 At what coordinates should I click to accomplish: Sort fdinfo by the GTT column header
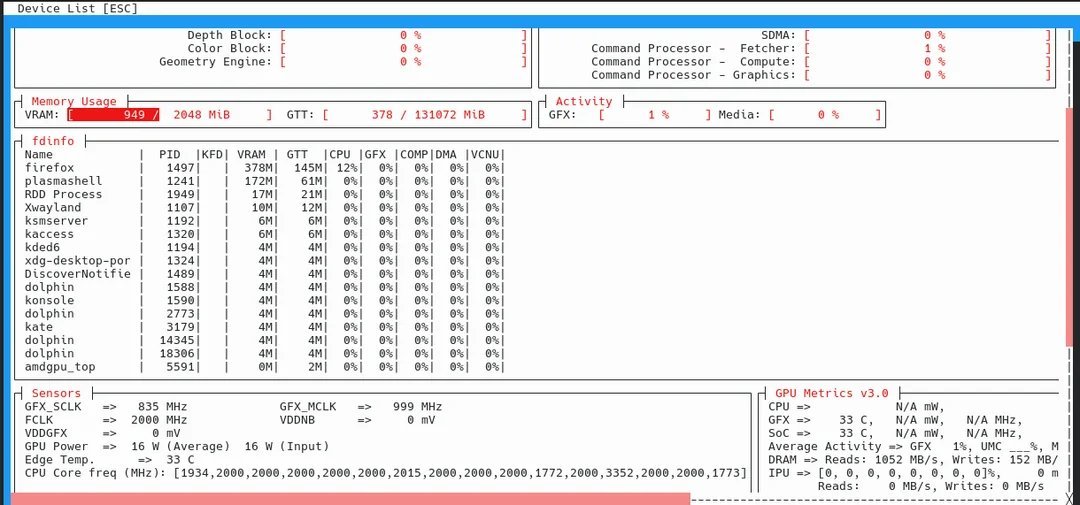pyautogui.click(x=297, y=154)
